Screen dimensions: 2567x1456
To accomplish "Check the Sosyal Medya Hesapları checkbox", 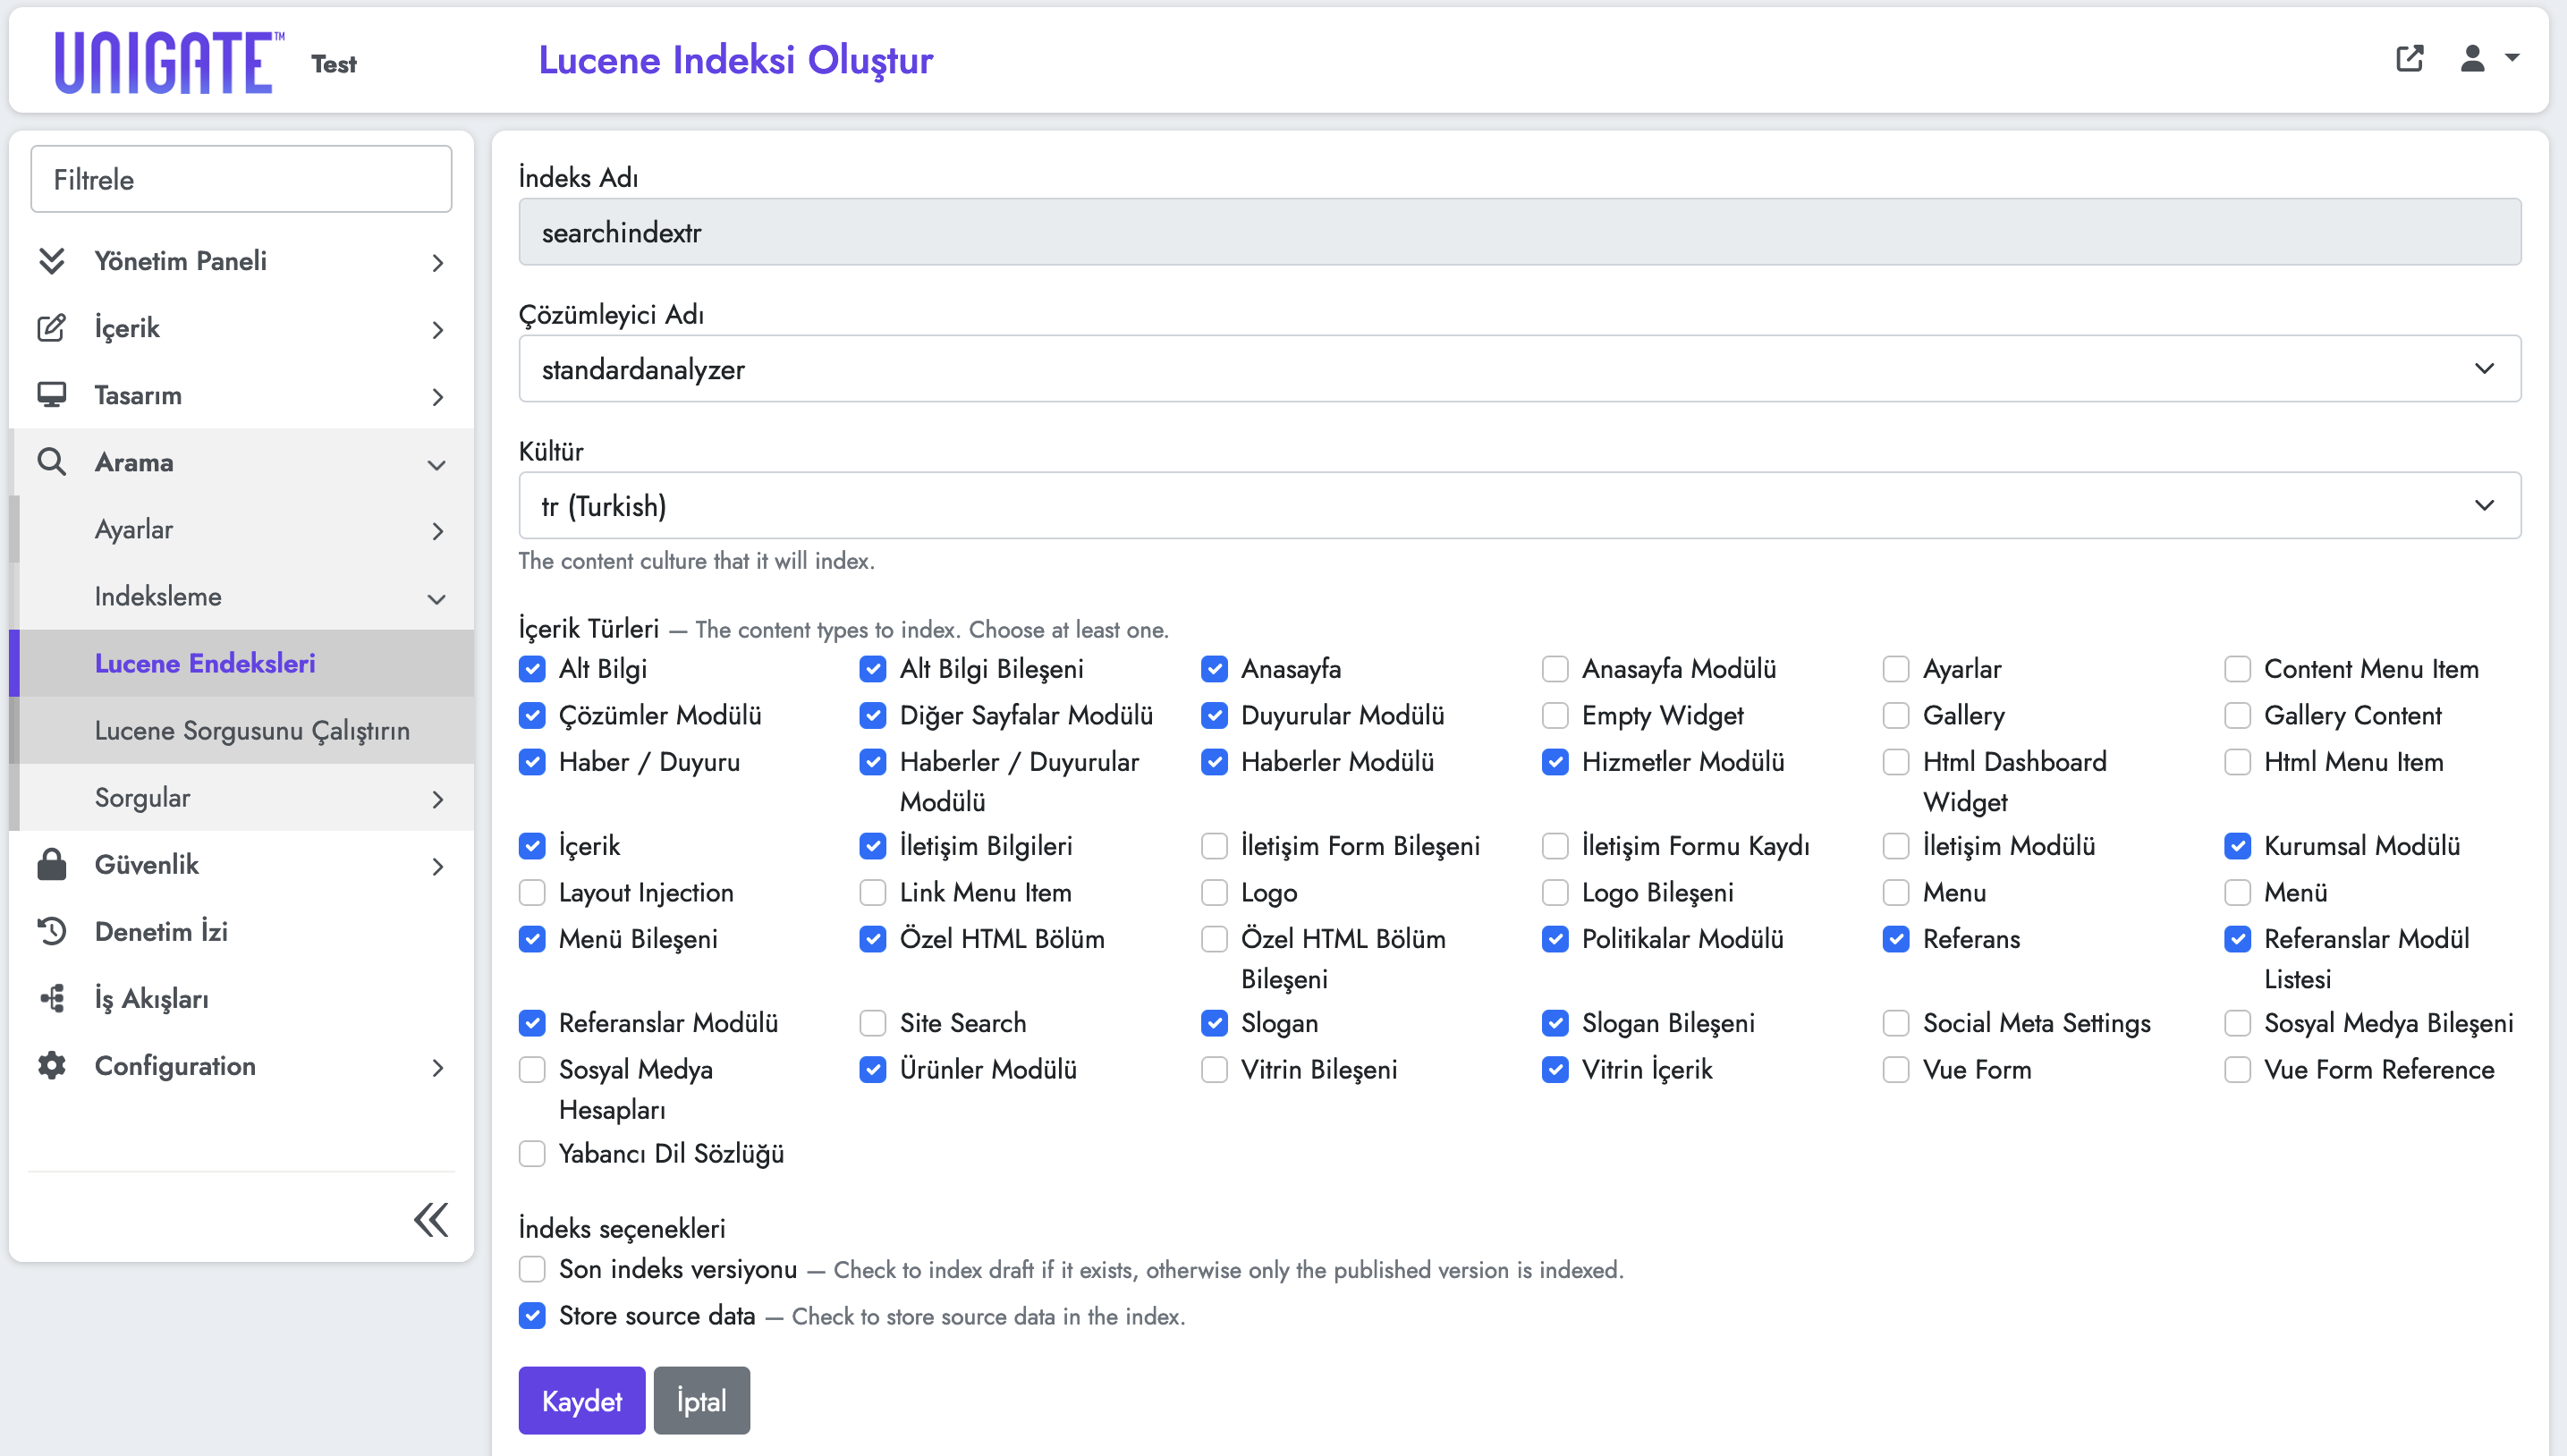I will pyautogui.click(x=532, y=1069).
